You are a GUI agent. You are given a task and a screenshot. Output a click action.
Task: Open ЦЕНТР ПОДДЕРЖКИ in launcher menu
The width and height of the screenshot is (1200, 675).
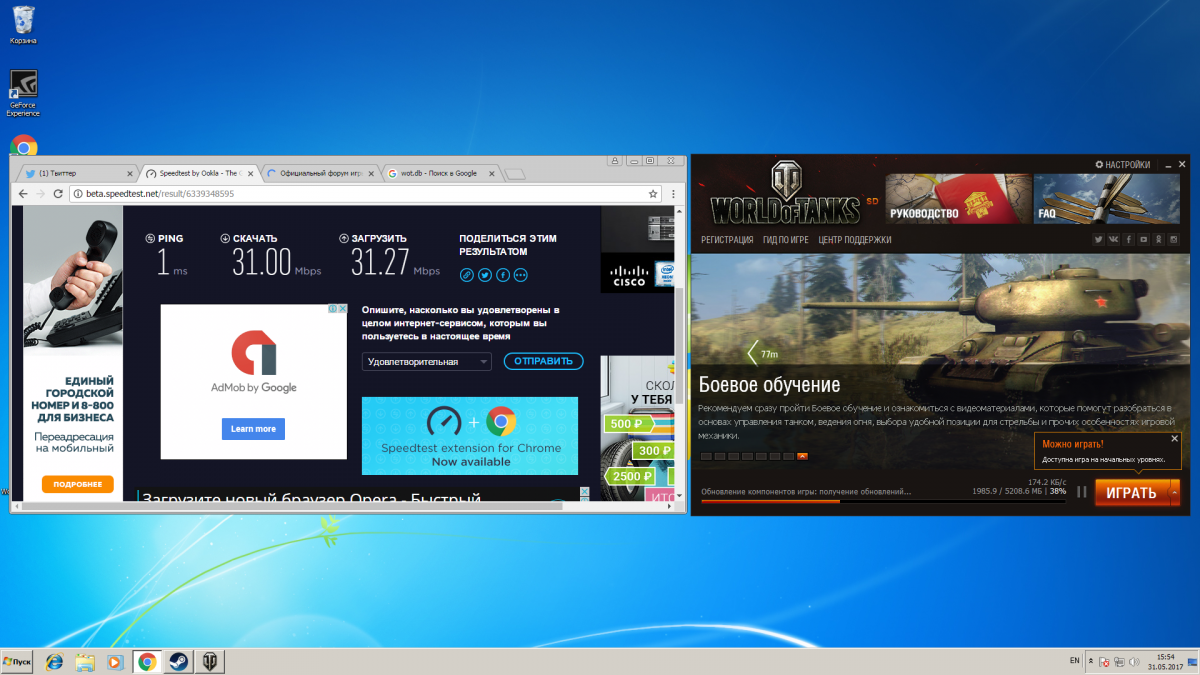855,240
